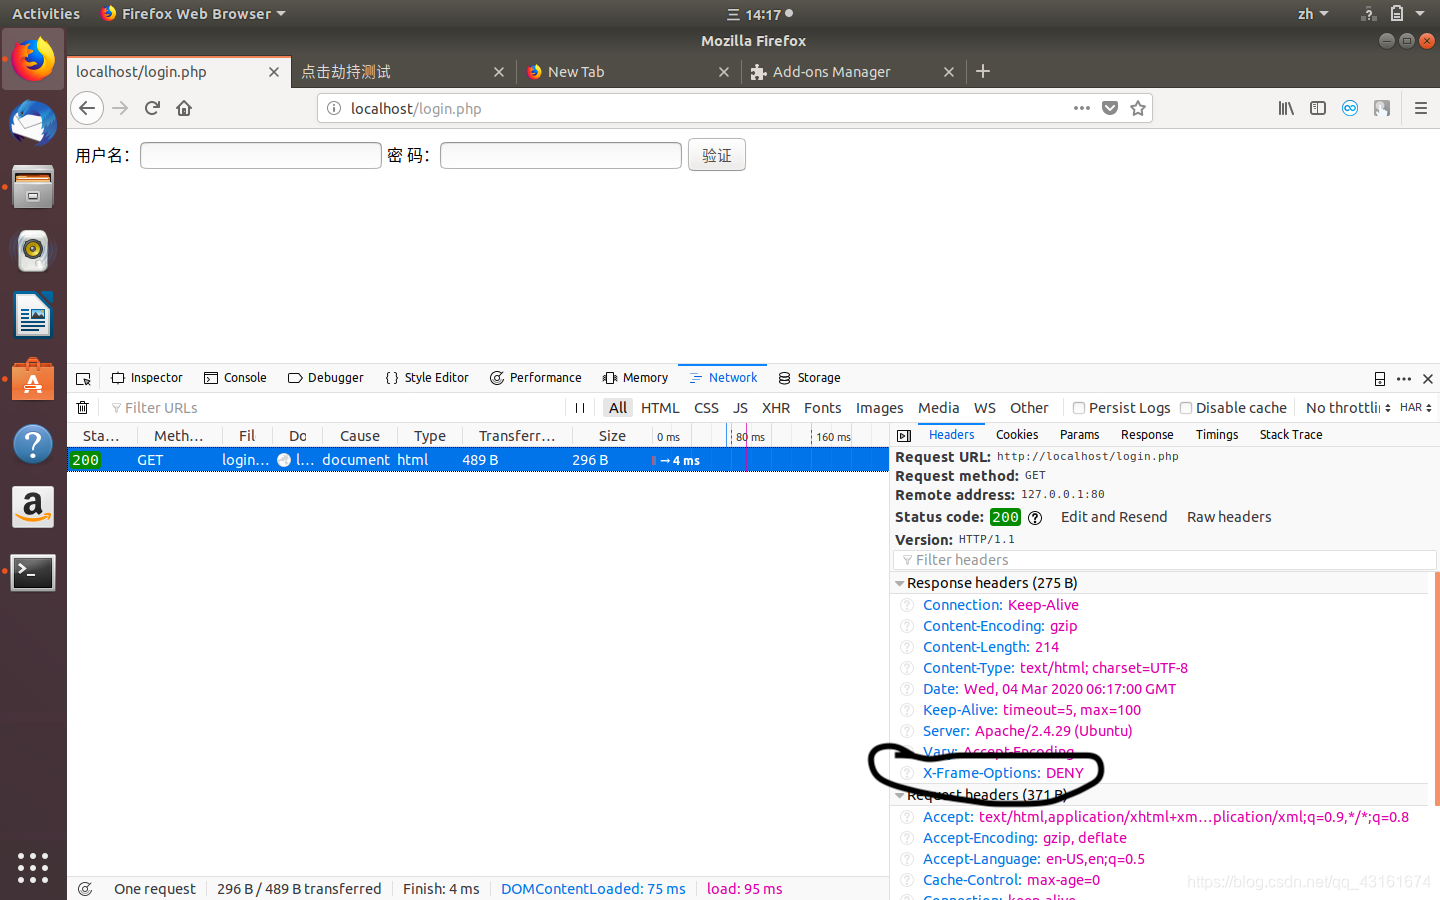Filter requests by All
1440x900 pixels.
tap(618, 408)
